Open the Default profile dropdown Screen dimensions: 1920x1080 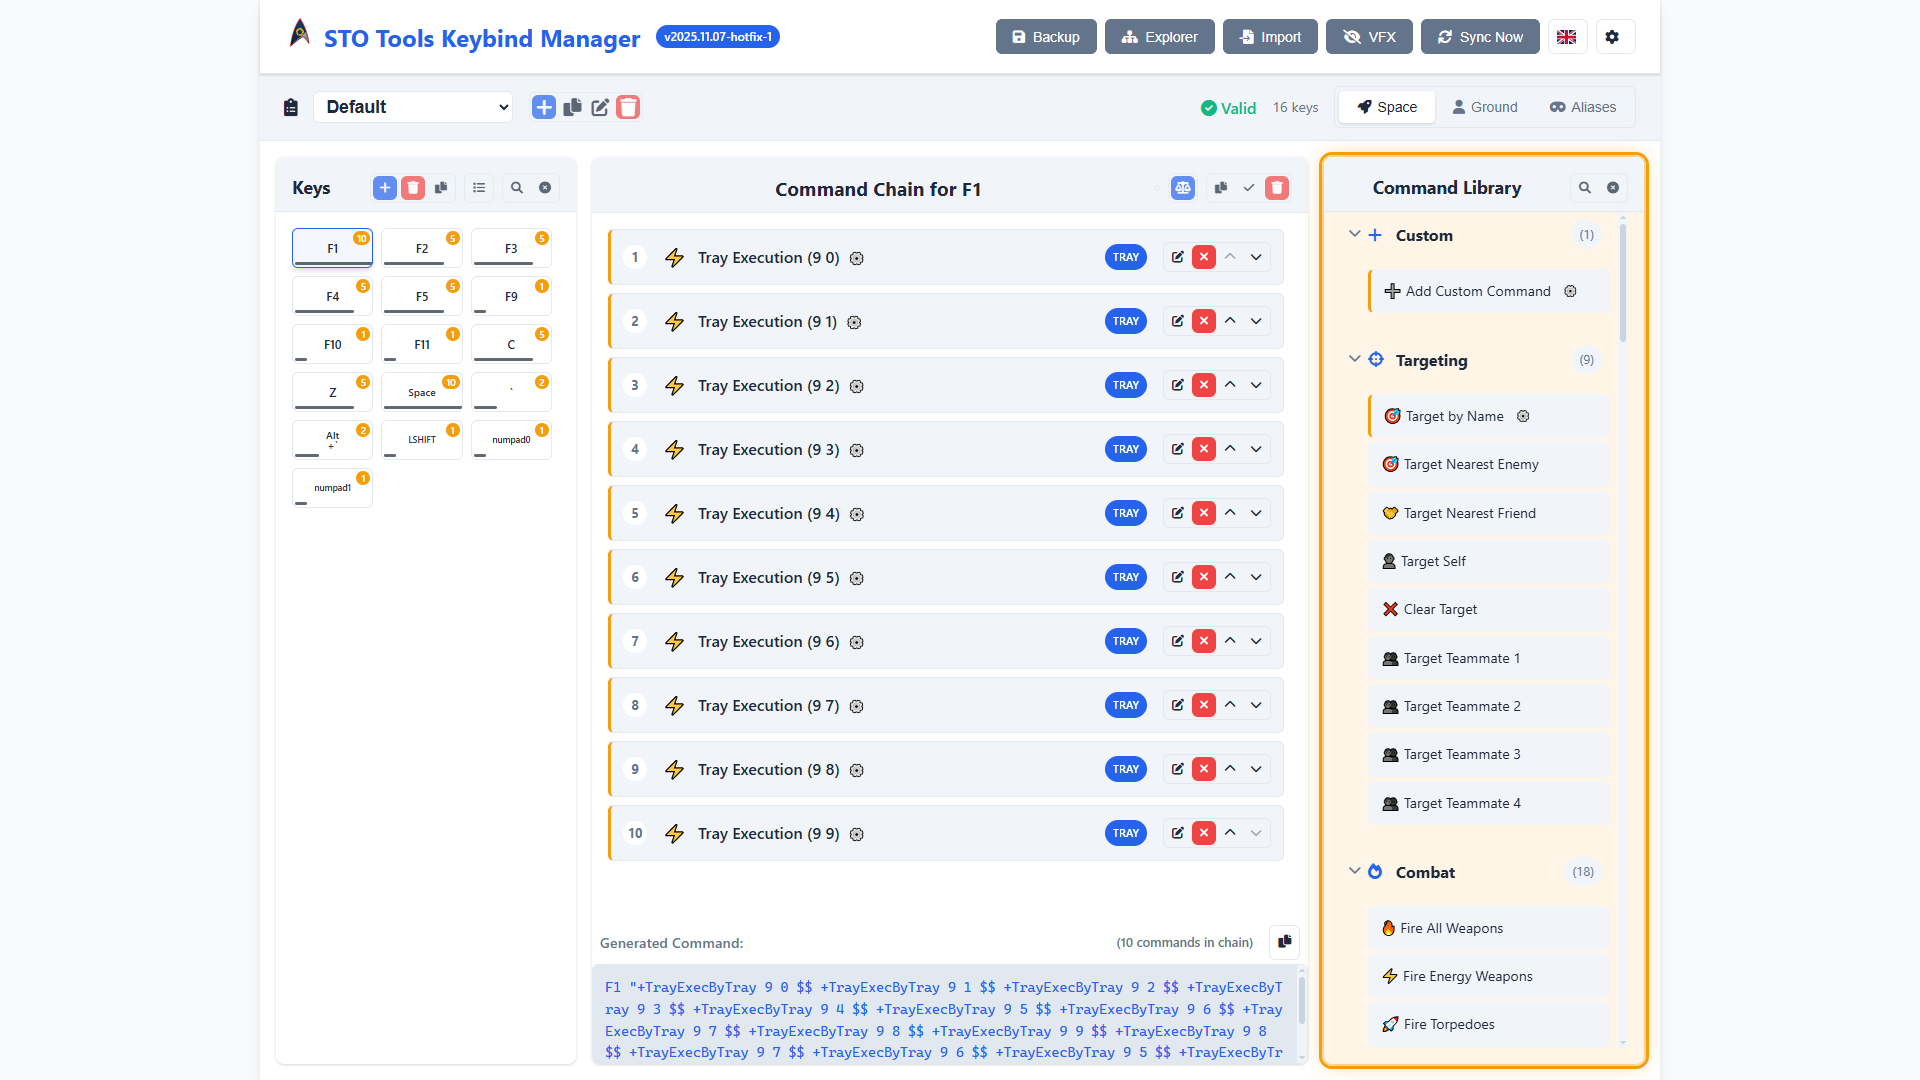(x=413, y=107)
